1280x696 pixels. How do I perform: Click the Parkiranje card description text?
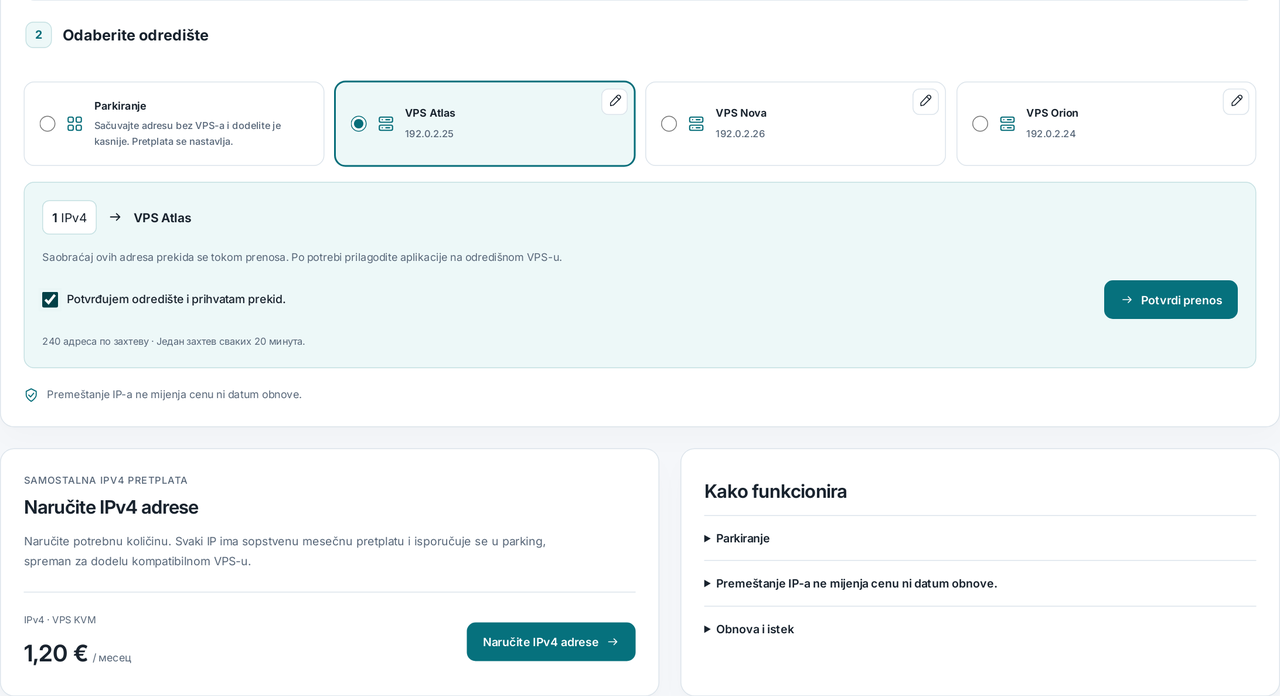tap(188, 133)
